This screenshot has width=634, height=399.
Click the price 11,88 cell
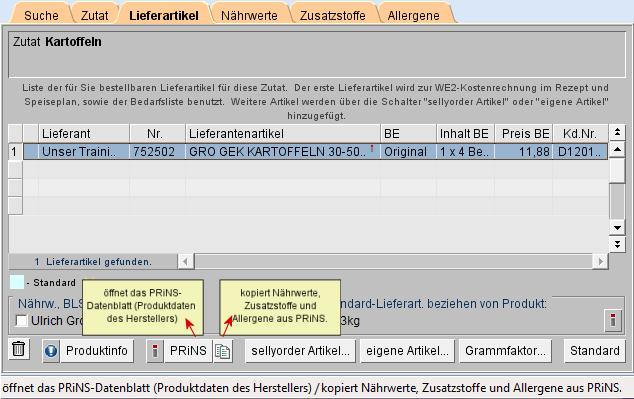[x=524, y=152]
